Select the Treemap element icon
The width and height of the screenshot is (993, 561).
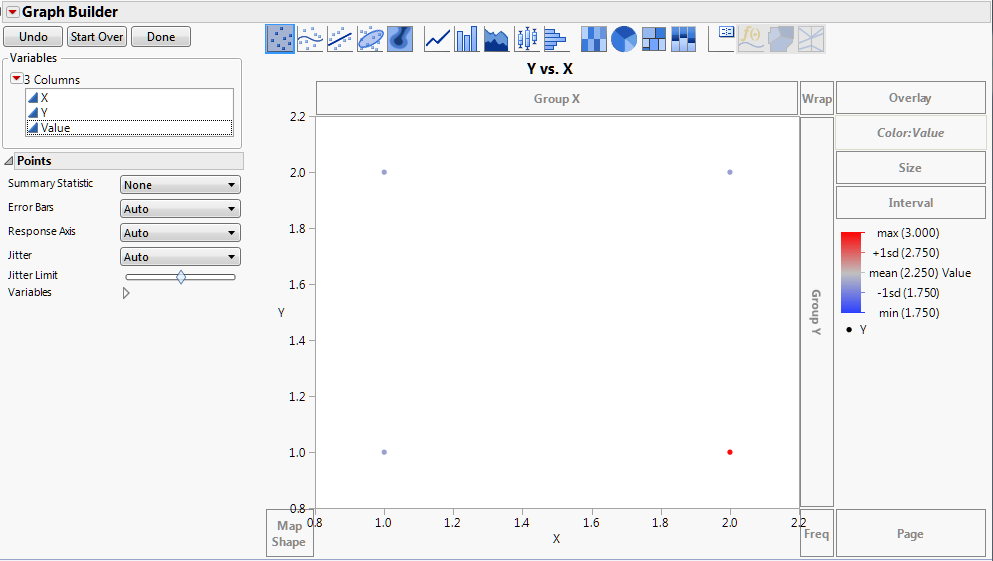(x=654, y=39)
